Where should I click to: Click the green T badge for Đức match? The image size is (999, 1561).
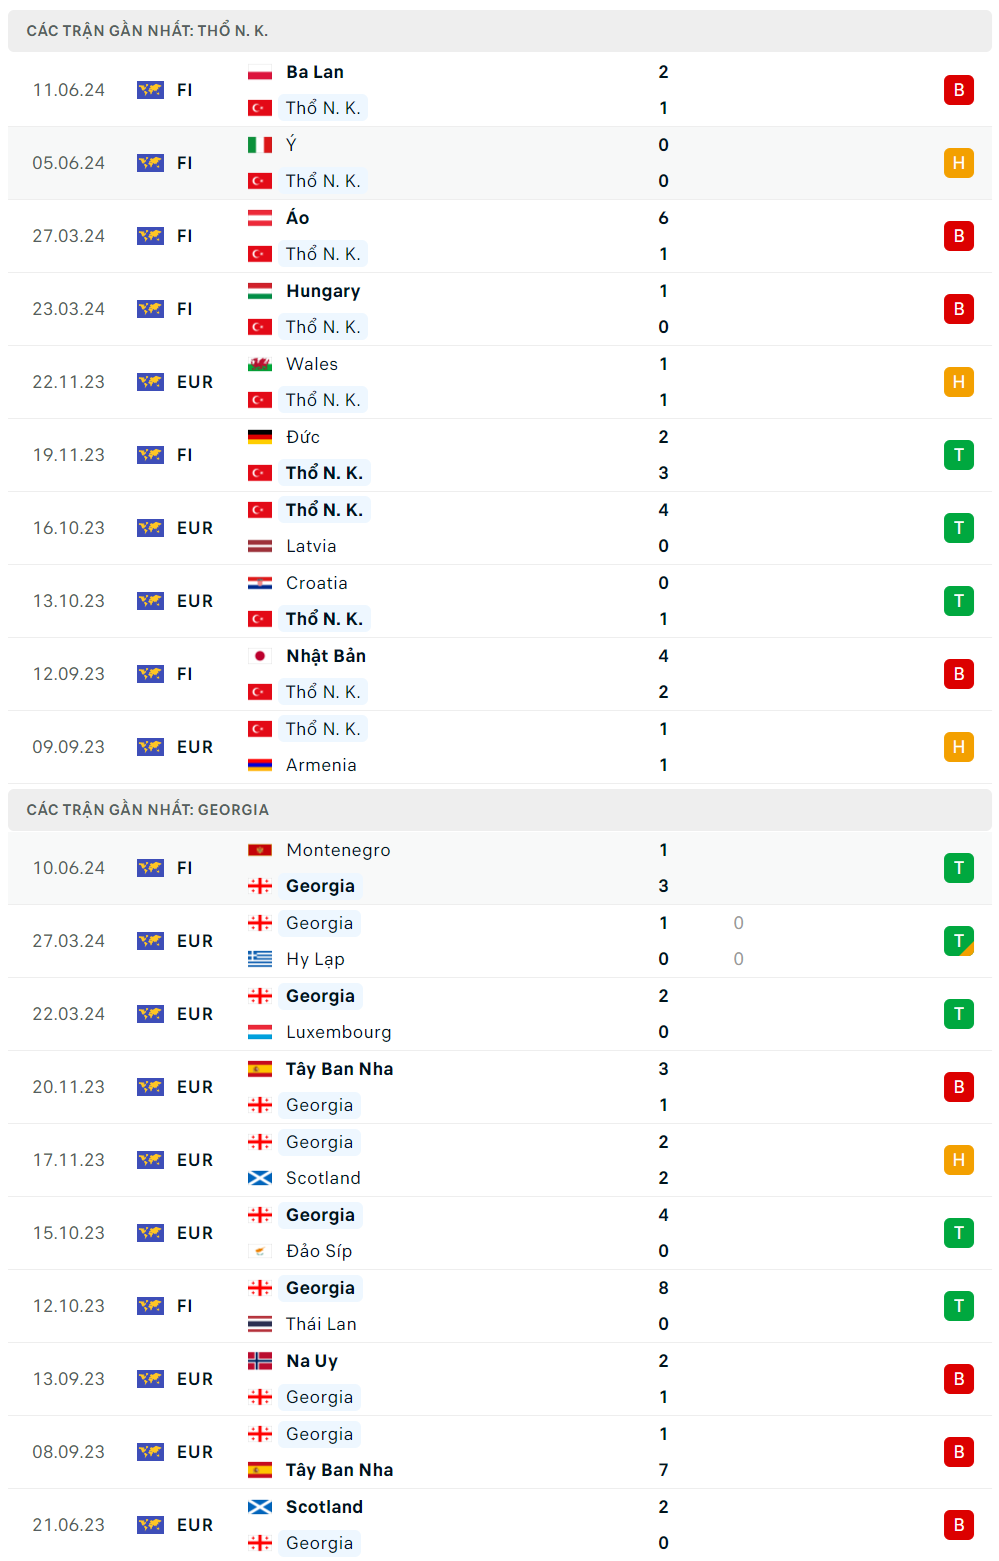(959, 455)
